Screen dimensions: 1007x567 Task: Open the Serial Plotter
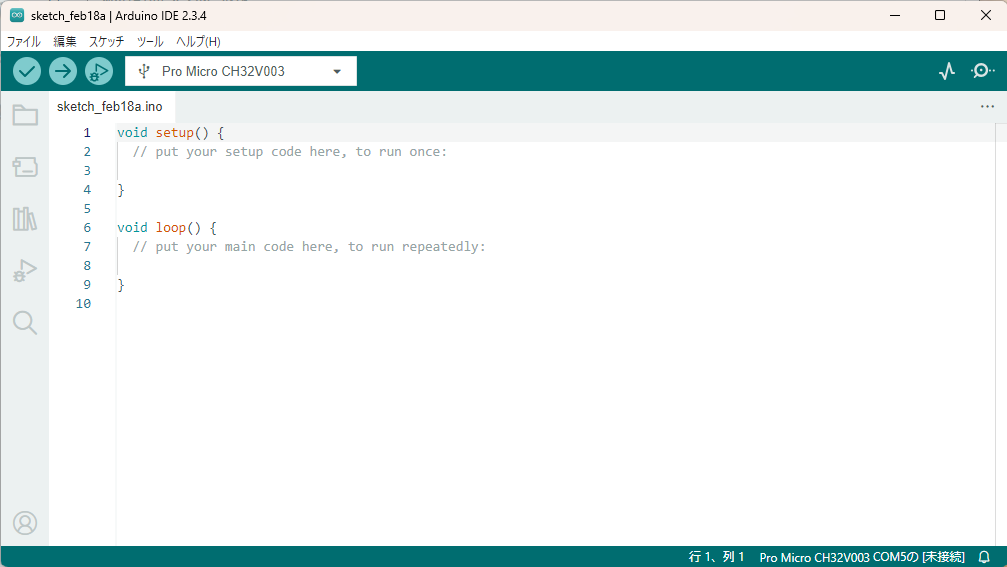(946, 71)
